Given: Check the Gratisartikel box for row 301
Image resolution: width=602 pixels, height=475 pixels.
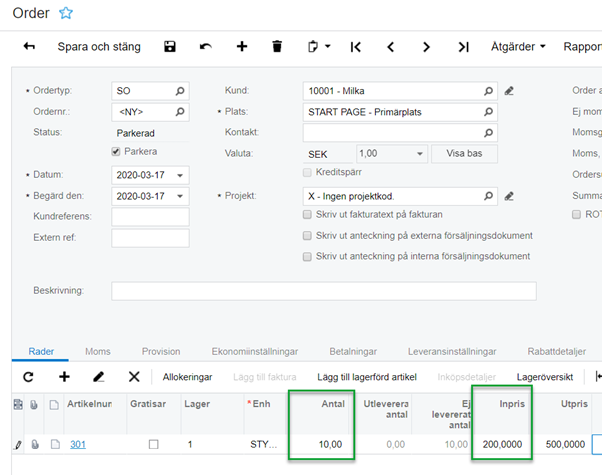Looking at the screenshot, I should (x=153, y=444).
